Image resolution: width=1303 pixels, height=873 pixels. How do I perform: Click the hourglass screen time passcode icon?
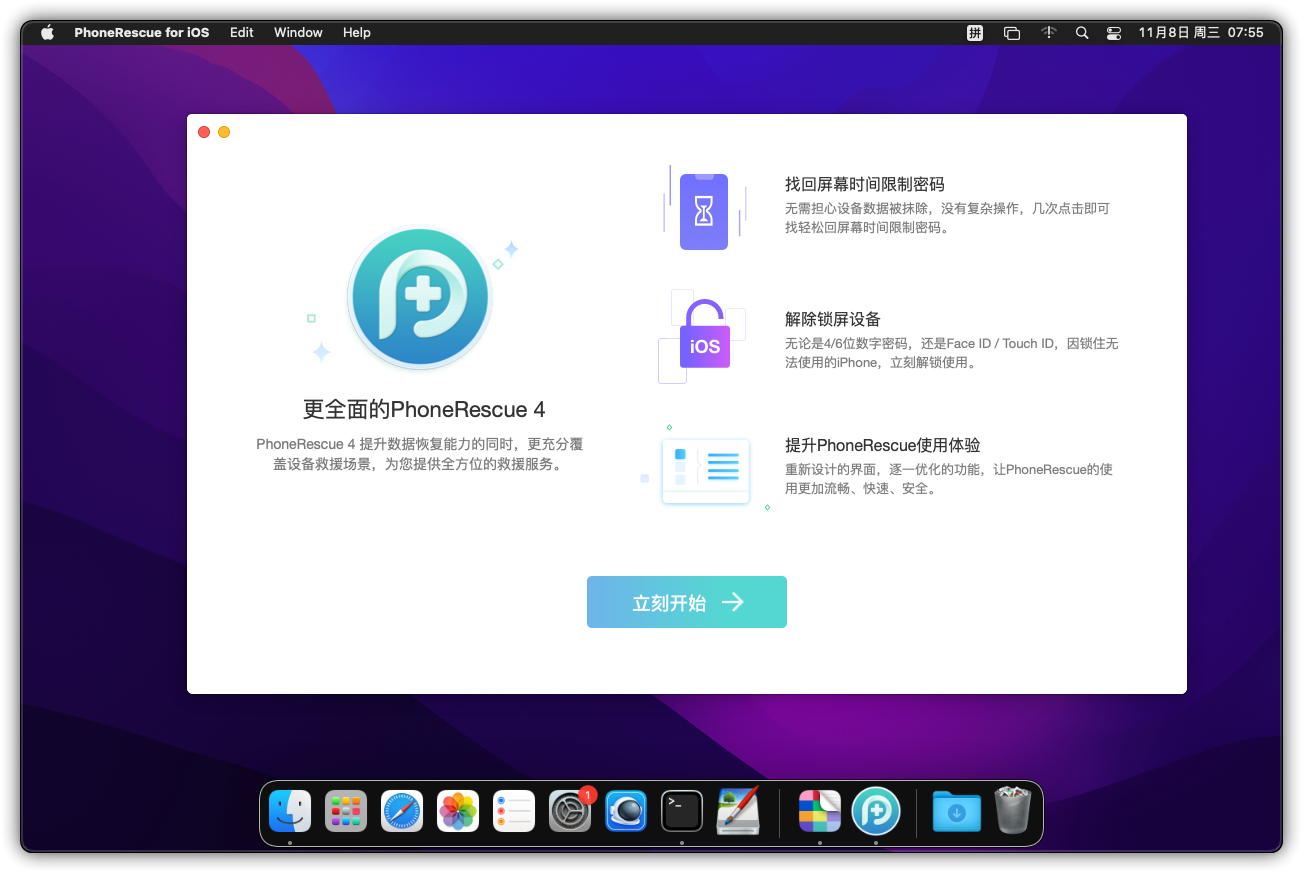pos(703,211)
